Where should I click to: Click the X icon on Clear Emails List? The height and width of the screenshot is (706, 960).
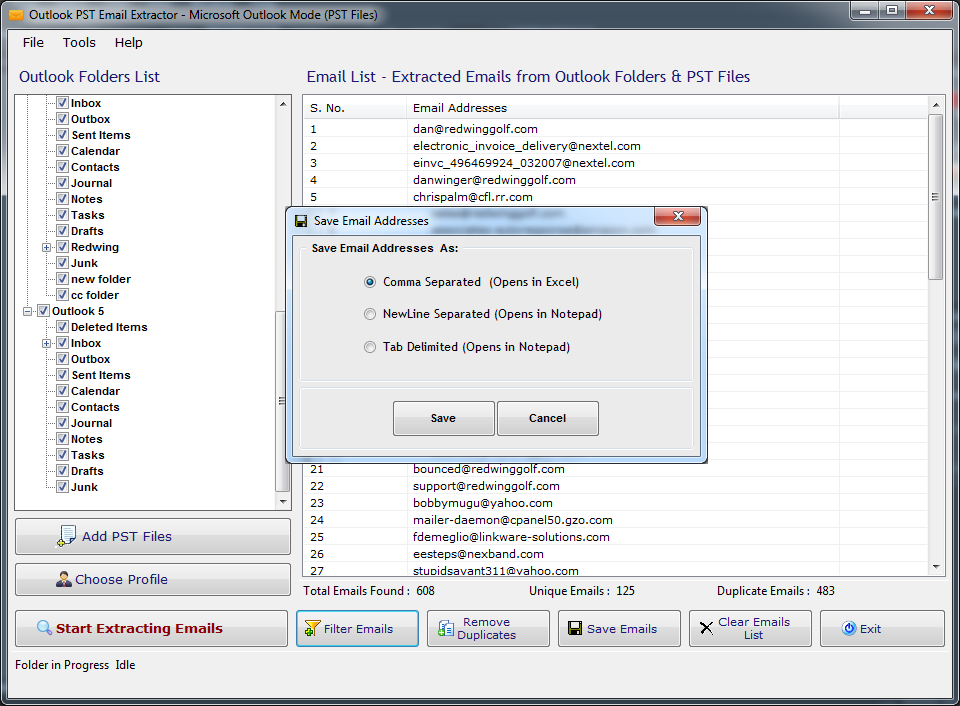[x=706, y=628]
